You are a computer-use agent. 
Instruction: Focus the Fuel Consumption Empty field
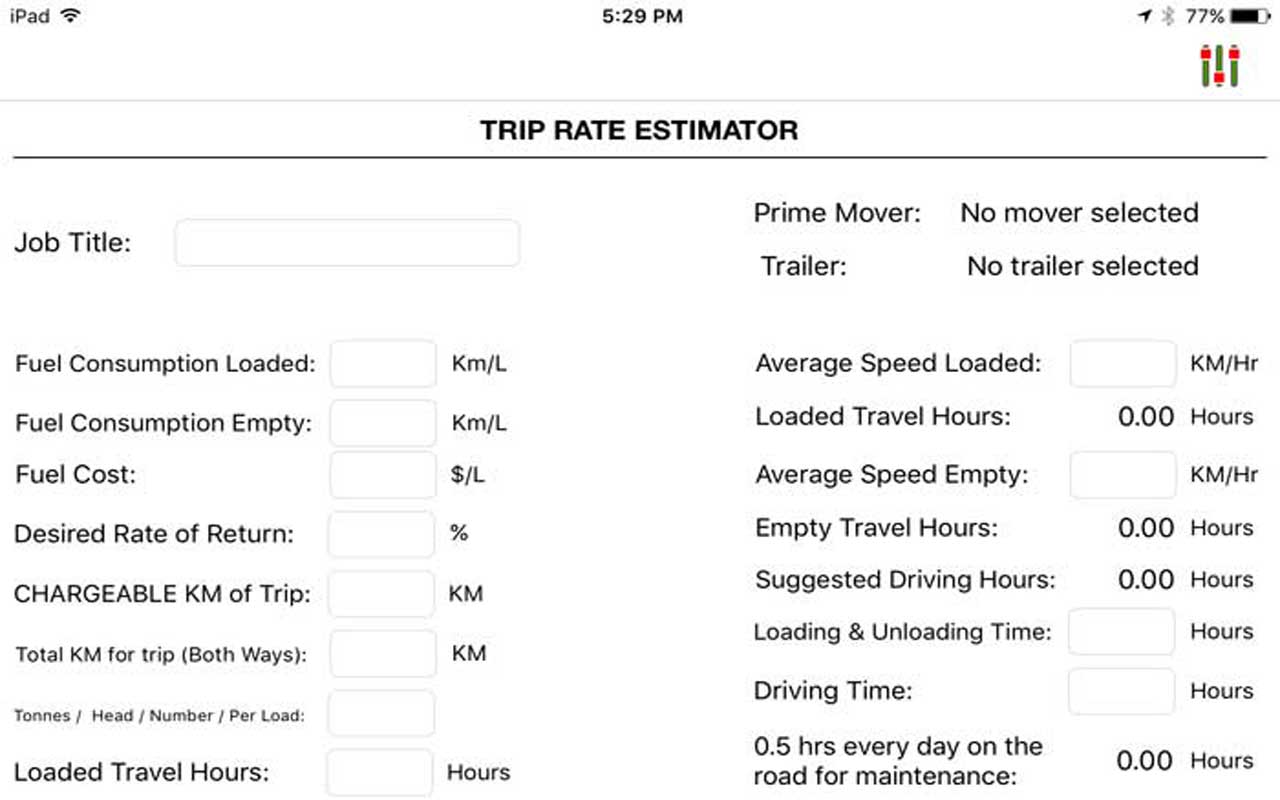(x=383, y=423)
